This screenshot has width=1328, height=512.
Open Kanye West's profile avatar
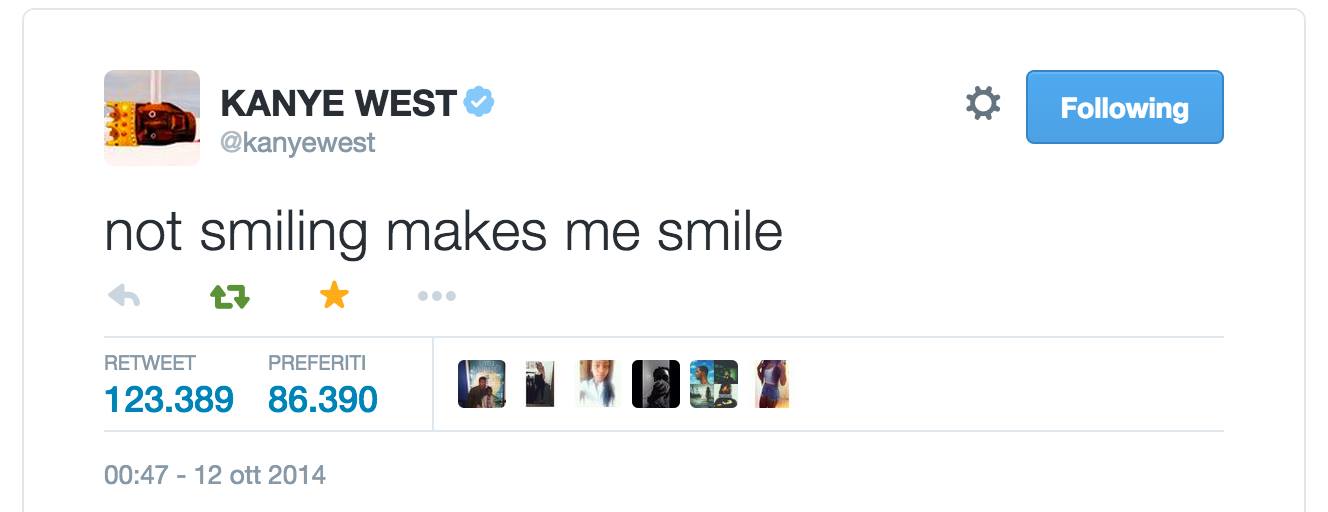point(152,118)
